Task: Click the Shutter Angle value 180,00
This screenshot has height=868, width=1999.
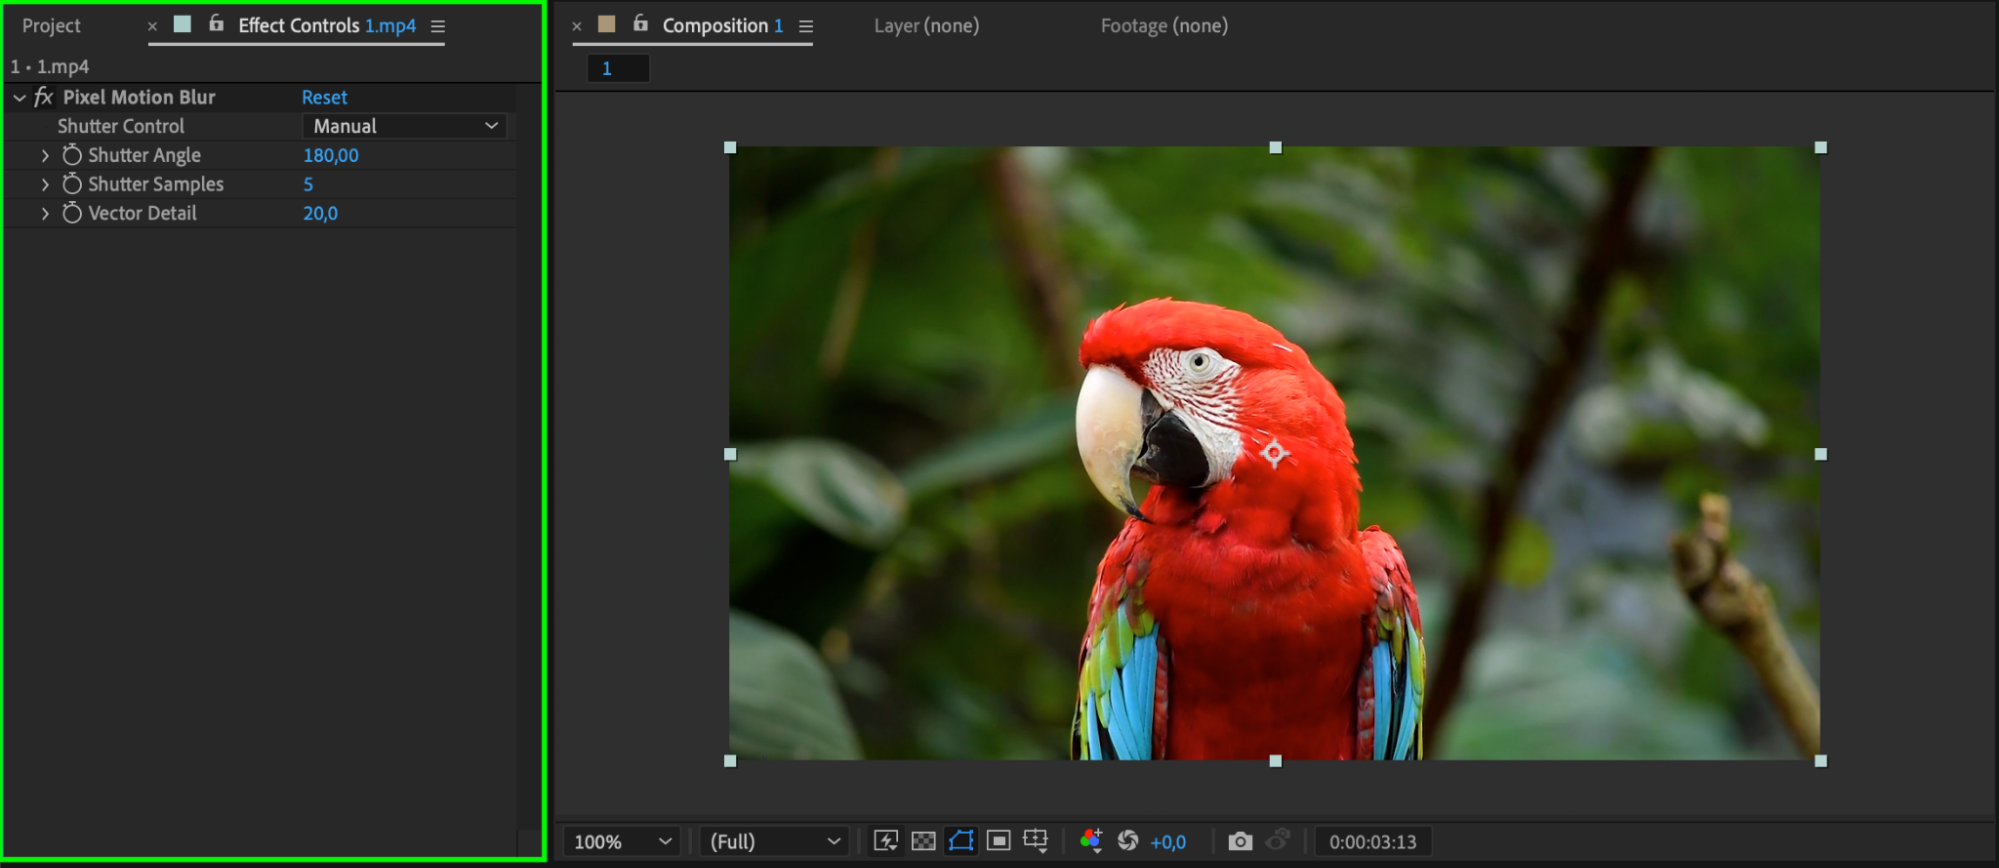Action: (x=331, y=155)
